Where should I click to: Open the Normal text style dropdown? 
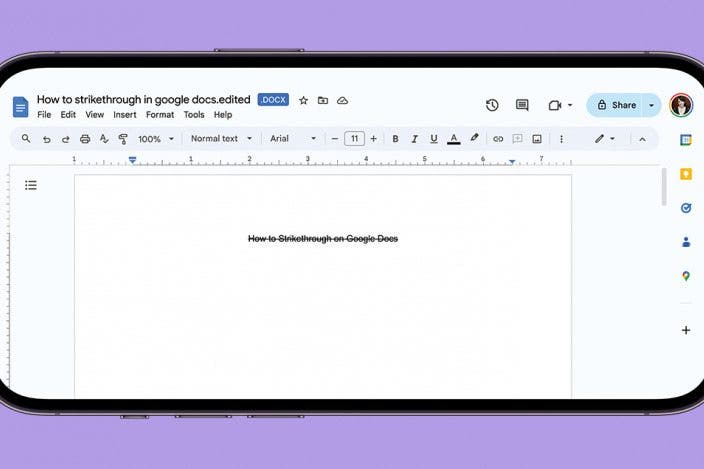click(x=220, y=139)
